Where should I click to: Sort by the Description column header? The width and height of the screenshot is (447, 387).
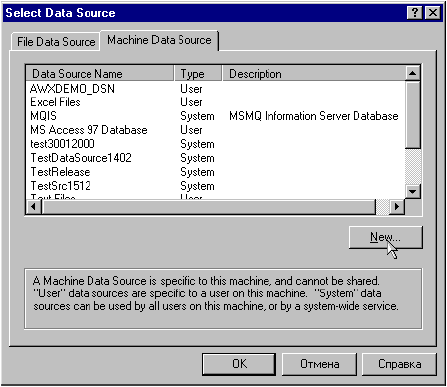(x=314, y=74)
